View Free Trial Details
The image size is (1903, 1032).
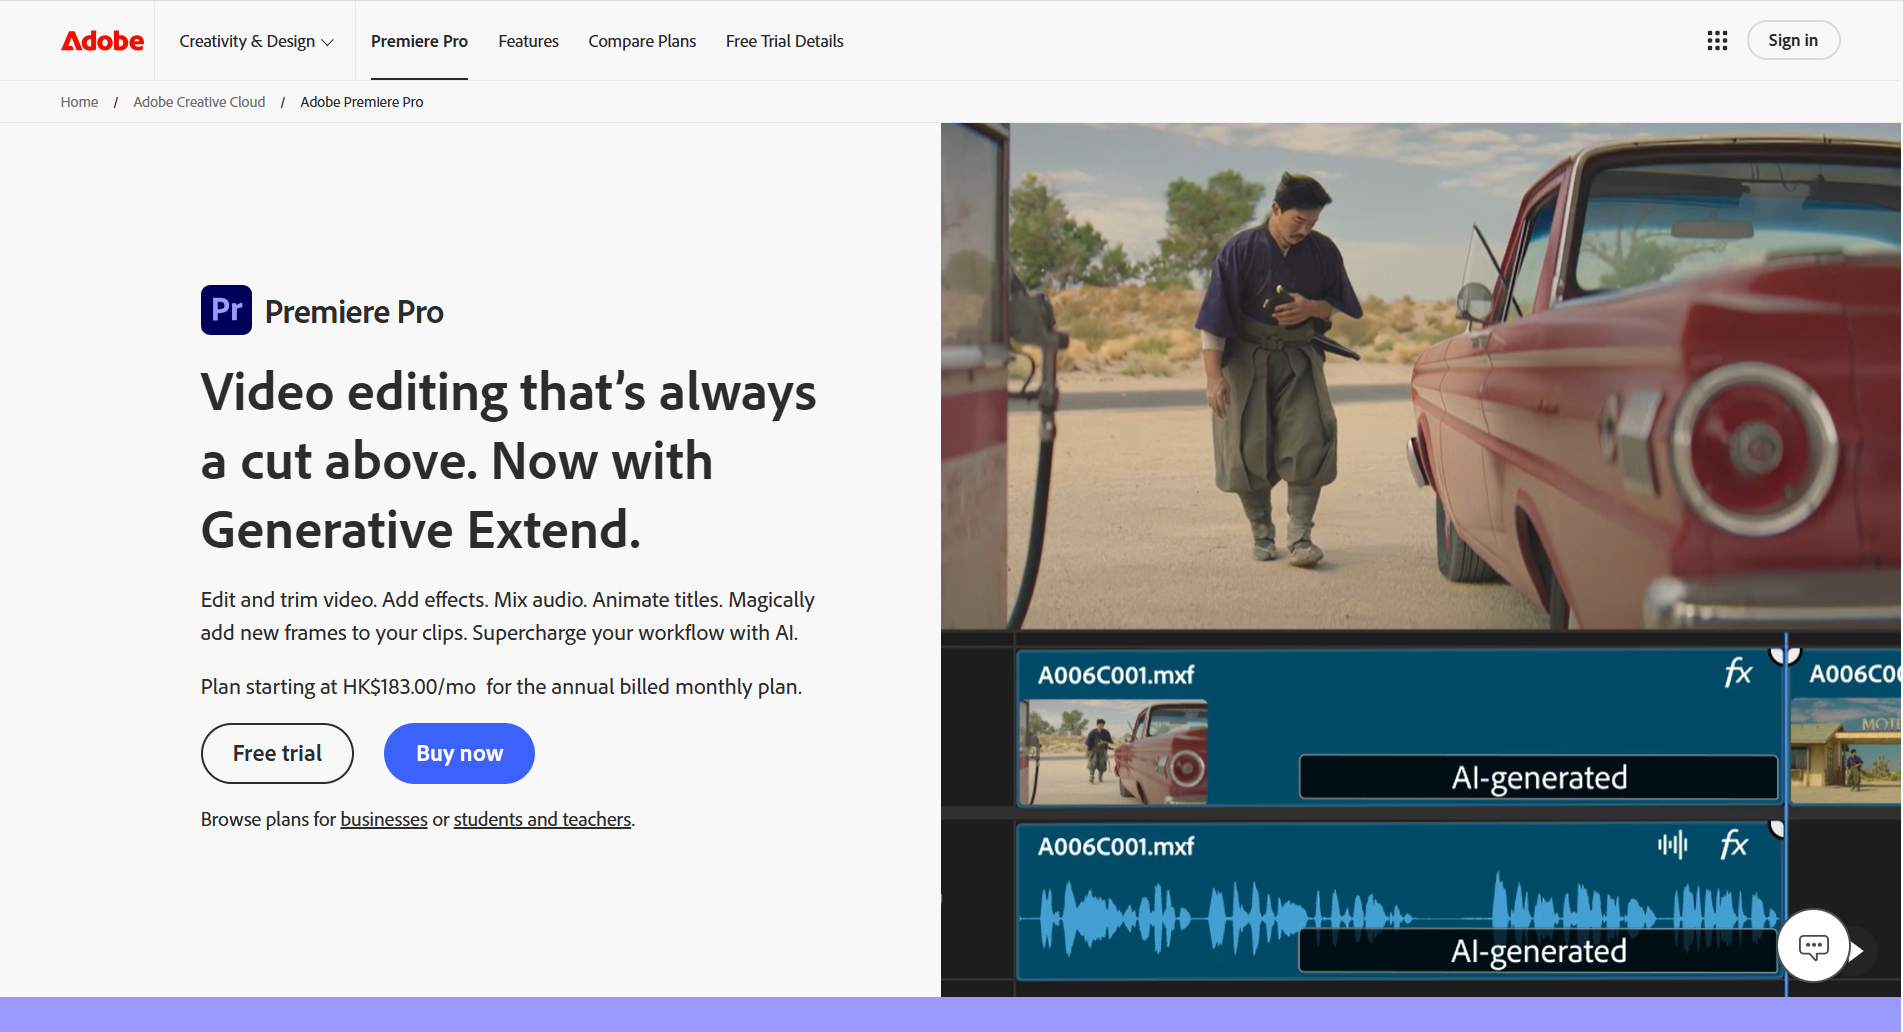pyautogui.click(x=784, y=41)
